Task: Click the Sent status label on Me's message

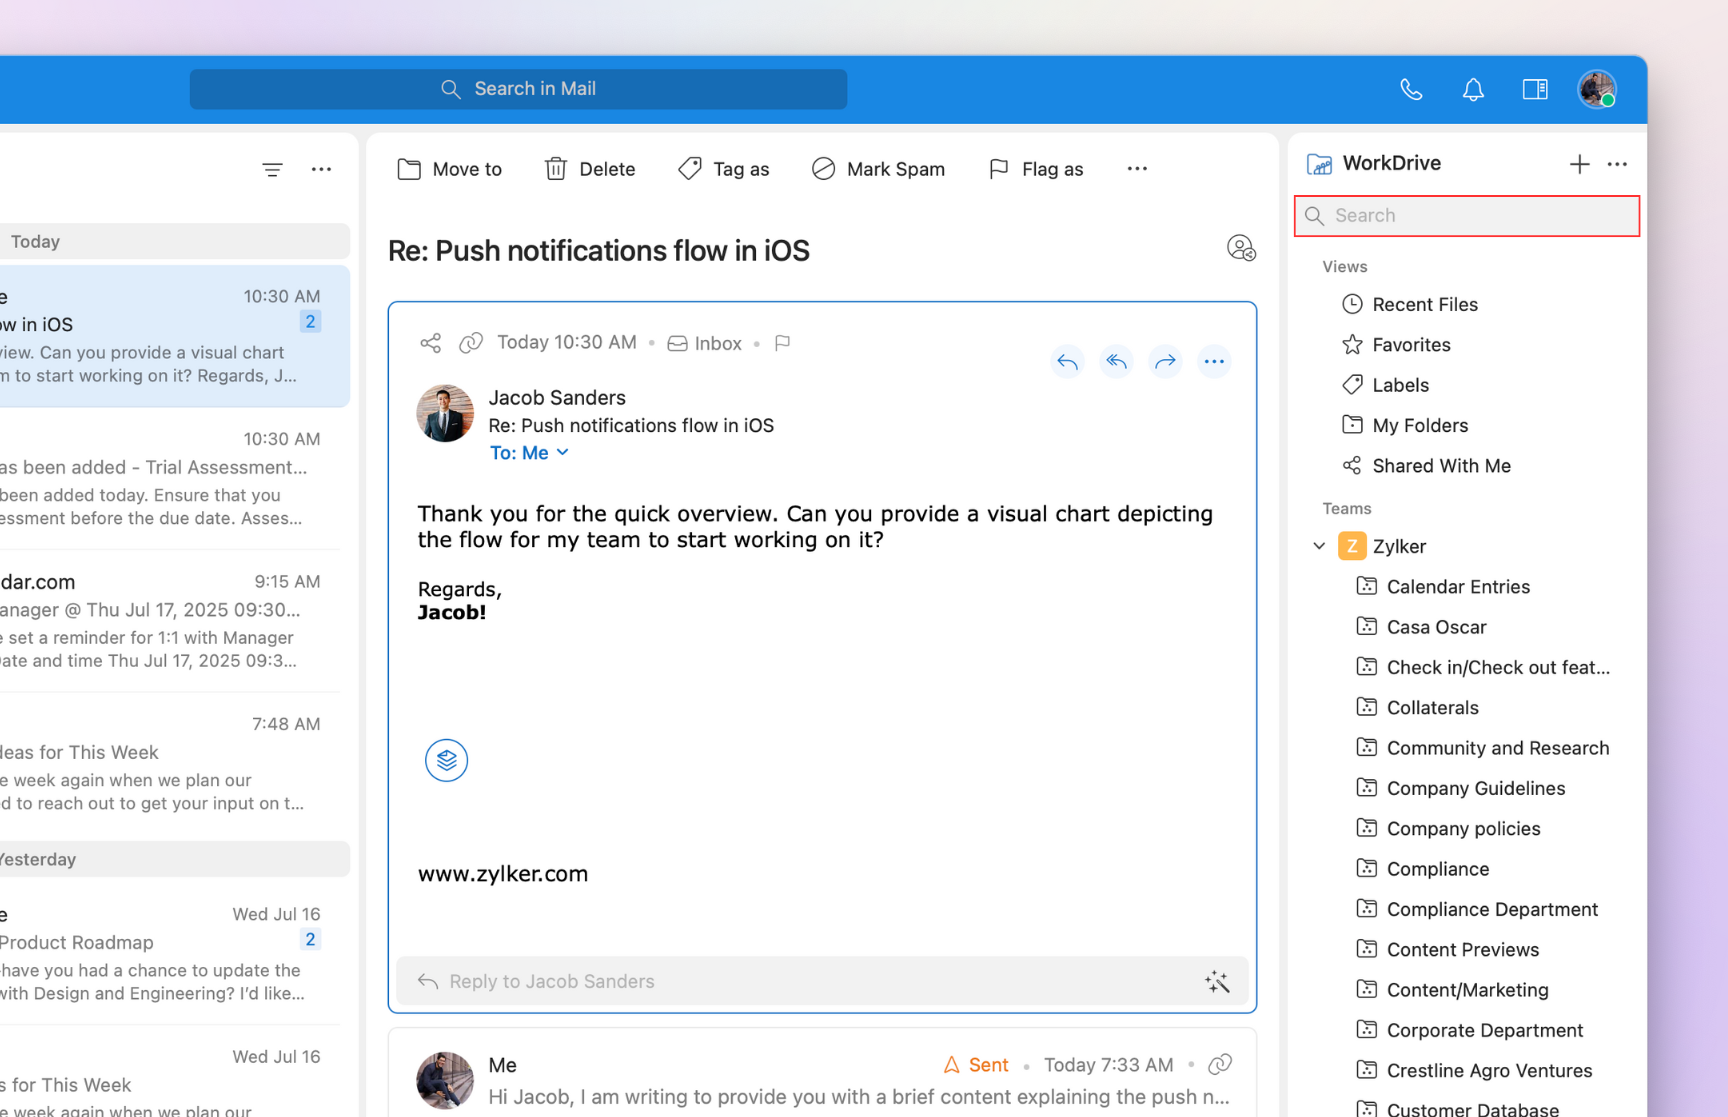Action: (x=976, y=1065)
